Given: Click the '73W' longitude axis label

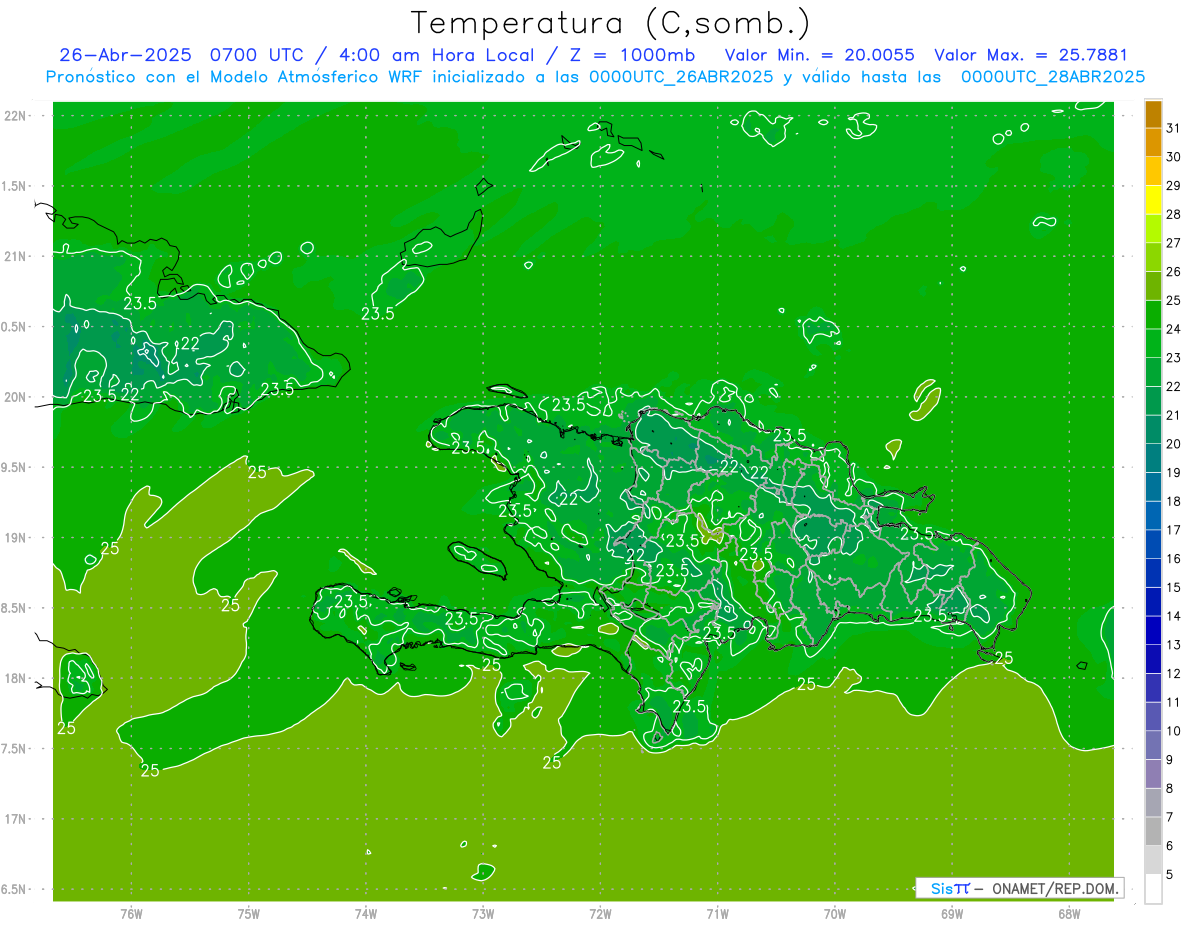Looking at the screenshot, I should point(483,913).
